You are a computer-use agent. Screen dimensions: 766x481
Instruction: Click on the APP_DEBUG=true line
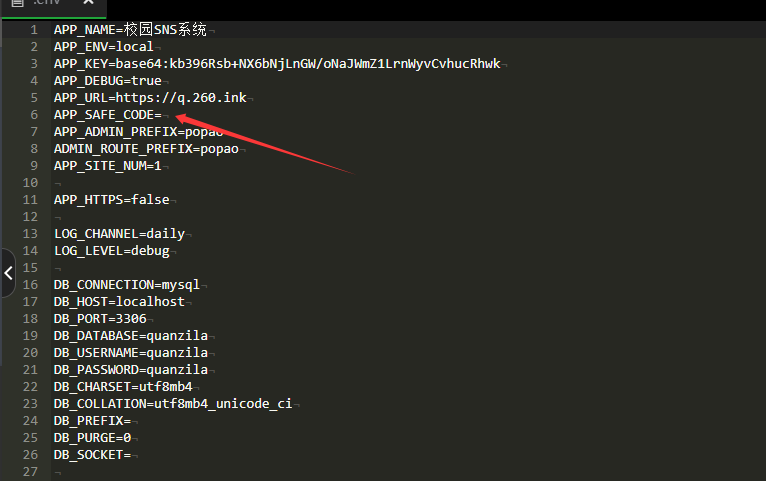click(x=107, y=81)
